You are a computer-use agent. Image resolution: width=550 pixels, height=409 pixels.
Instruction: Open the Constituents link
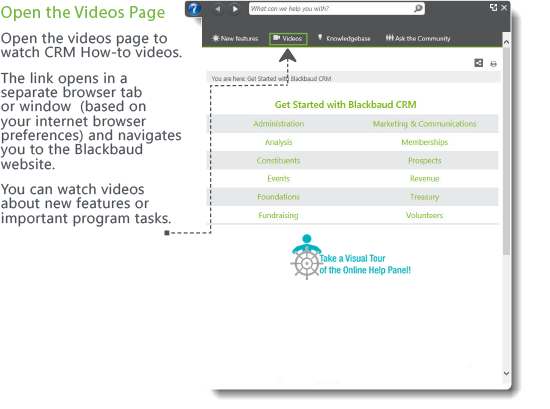coord(279,161)
